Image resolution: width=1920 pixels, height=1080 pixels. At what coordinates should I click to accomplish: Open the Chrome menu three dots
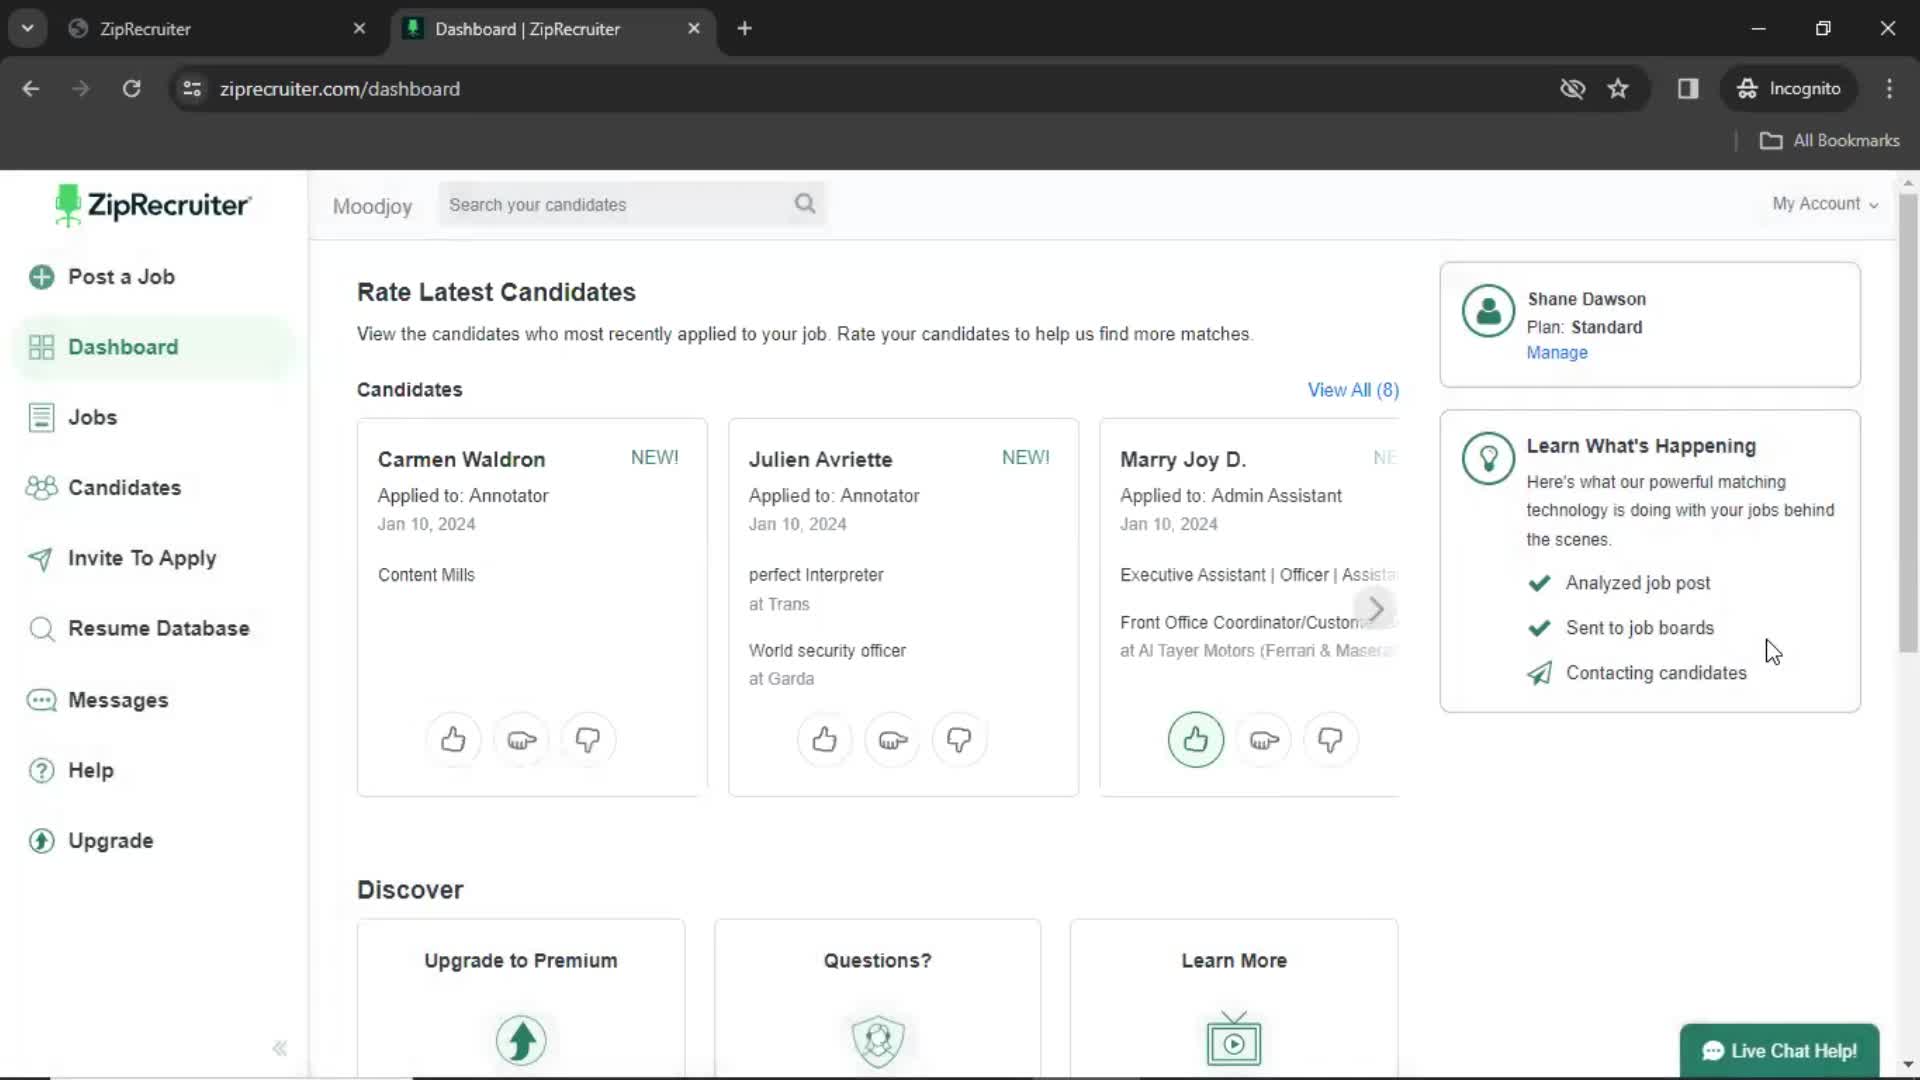point(1889,89)
